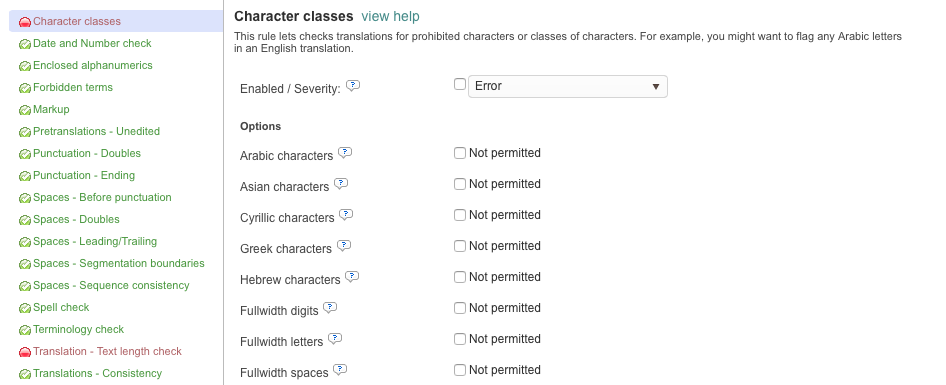Enable the Character classes rule checkbox
The height and width of the screenshot is (385, 946).
coord(460,84)
